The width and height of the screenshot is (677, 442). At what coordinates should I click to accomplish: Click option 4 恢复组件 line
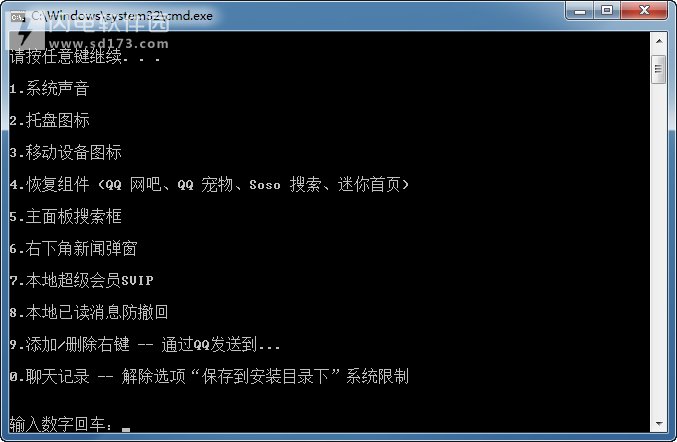click(x=209, y=184)
